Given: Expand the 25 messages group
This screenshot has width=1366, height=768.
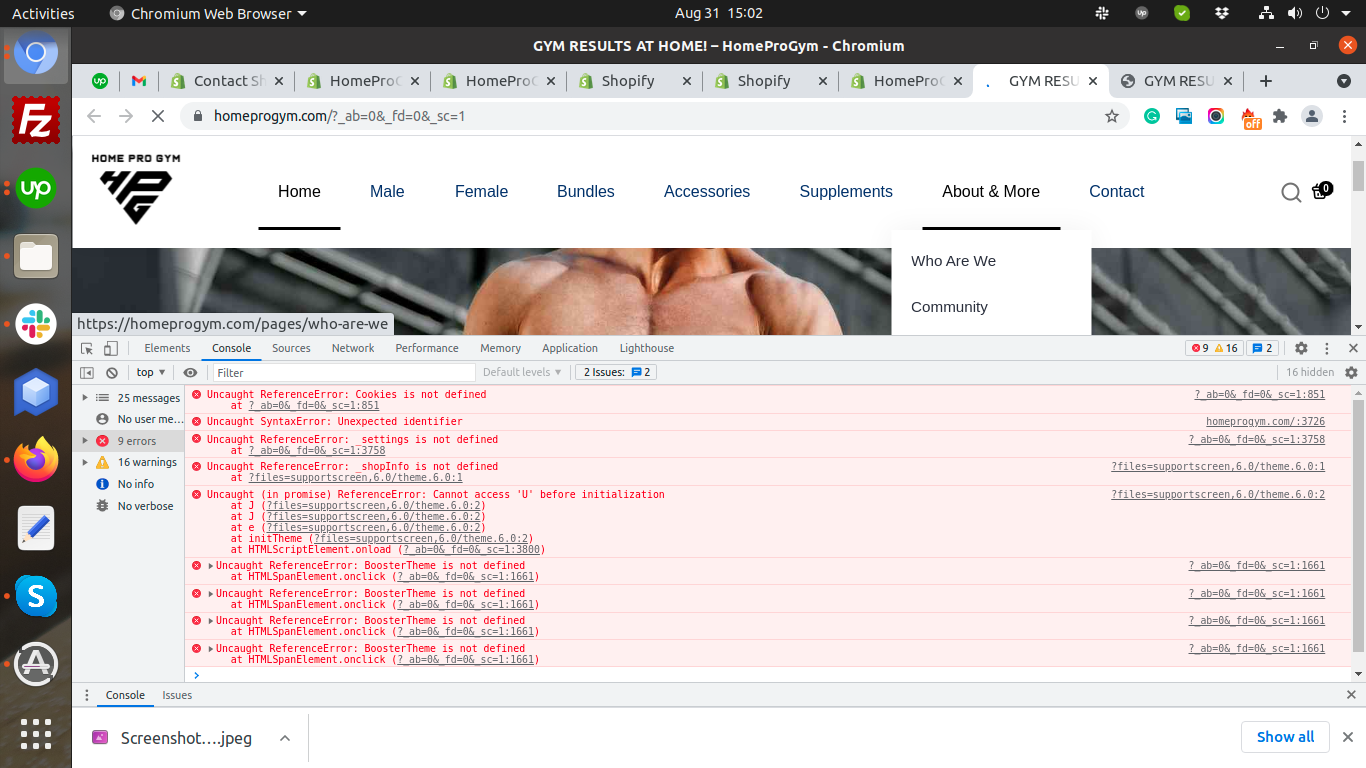Looking at the screenshot, I should coord(86,398).
